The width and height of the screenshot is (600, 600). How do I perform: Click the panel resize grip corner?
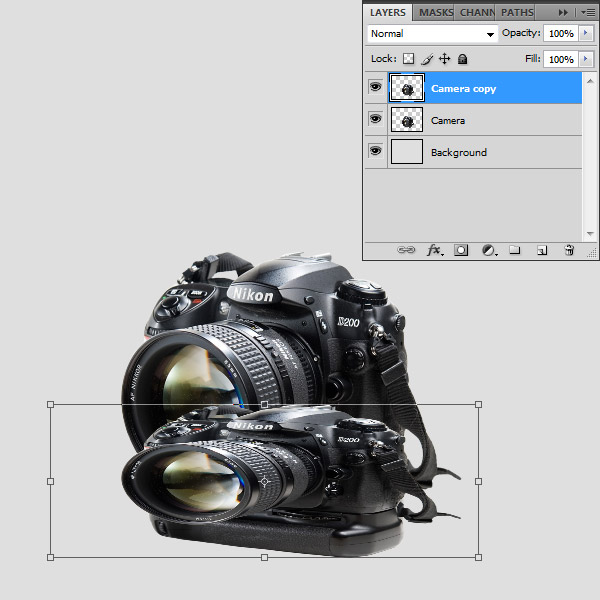click(592, 253)
